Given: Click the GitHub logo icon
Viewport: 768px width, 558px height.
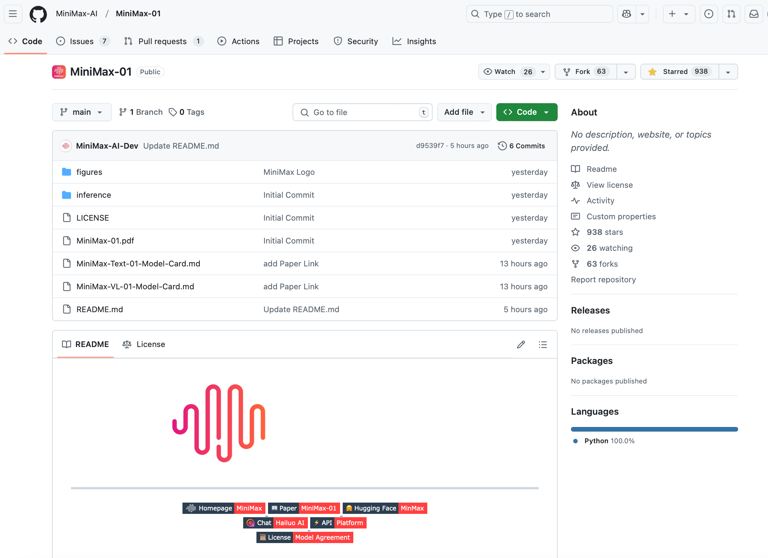Looking at the screenshot, I should pyautogui.click(x=38, y=14).
